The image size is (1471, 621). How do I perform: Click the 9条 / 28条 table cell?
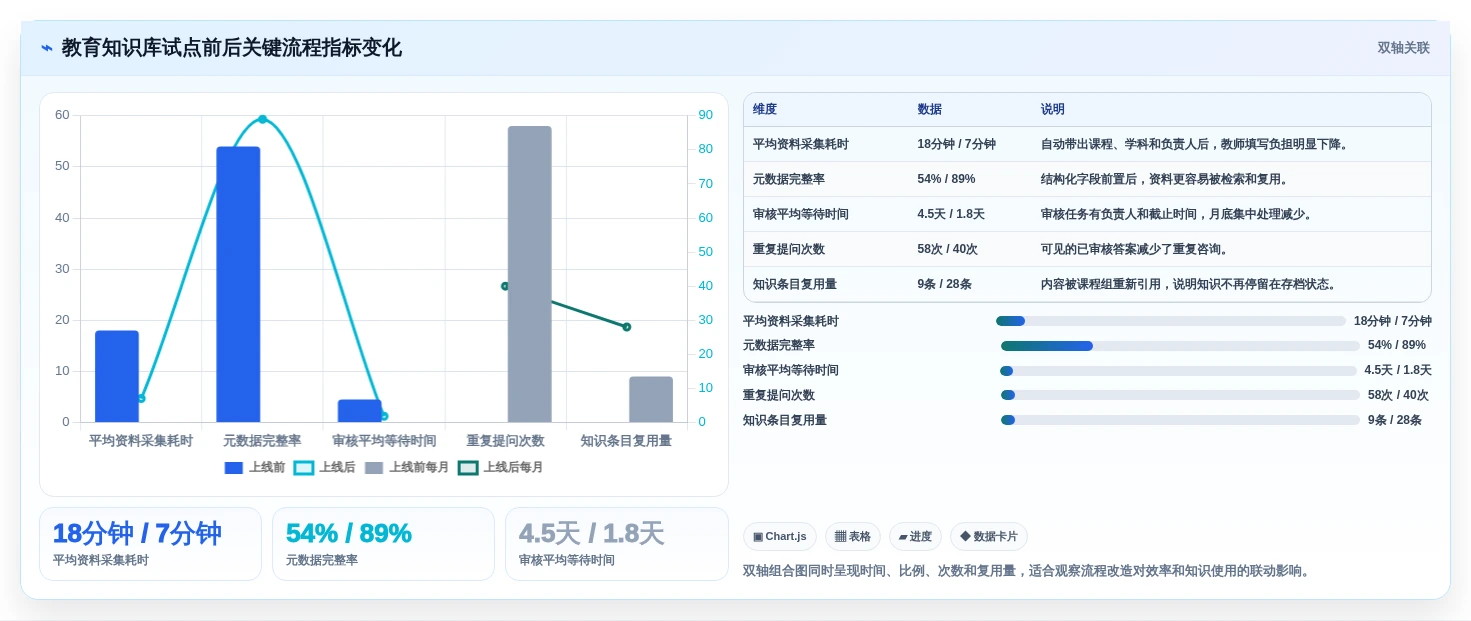click(x=944, y=284)
